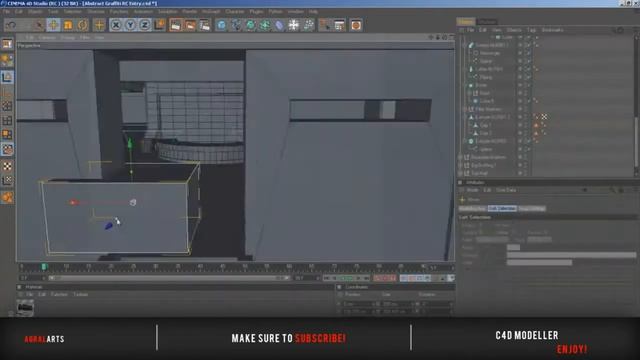Toggle the X axis lock
This screenshot has height=360, width=640.
116,25
